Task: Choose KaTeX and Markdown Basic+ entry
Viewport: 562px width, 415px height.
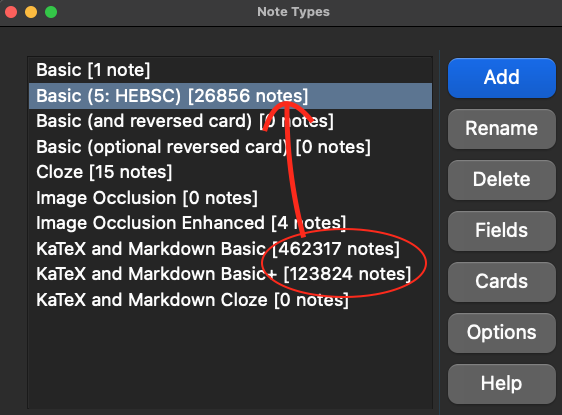Action: (230, 274)
